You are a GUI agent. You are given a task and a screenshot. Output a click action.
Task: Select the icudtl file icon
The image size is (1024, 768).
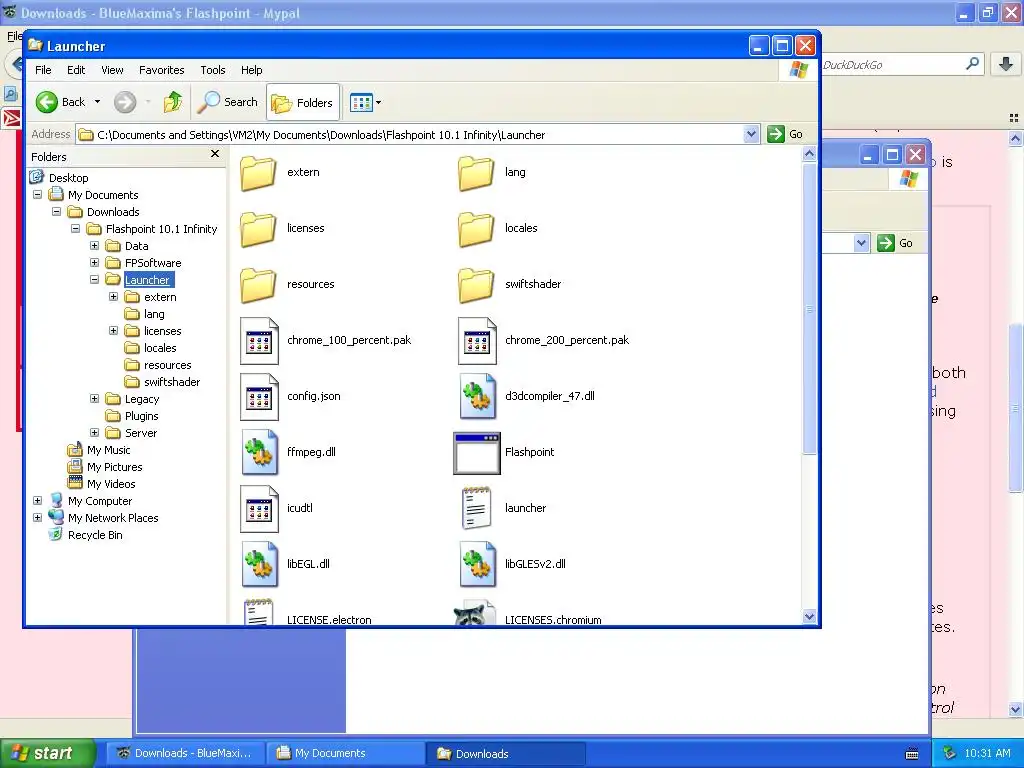[x=259, y=508]
